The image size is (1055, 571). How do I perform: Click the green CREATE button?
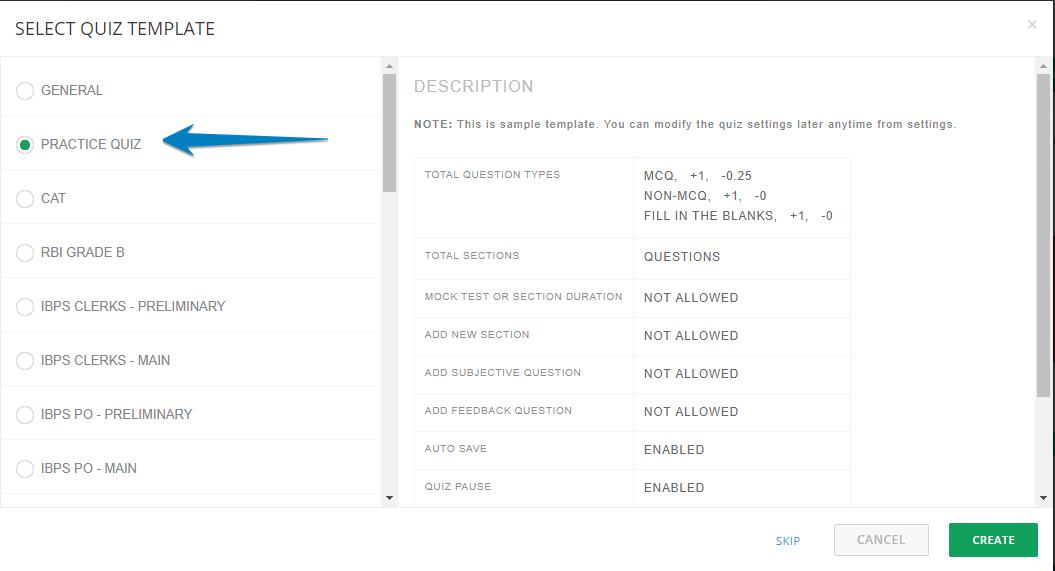pyautogui.click(x=993, y=540)
